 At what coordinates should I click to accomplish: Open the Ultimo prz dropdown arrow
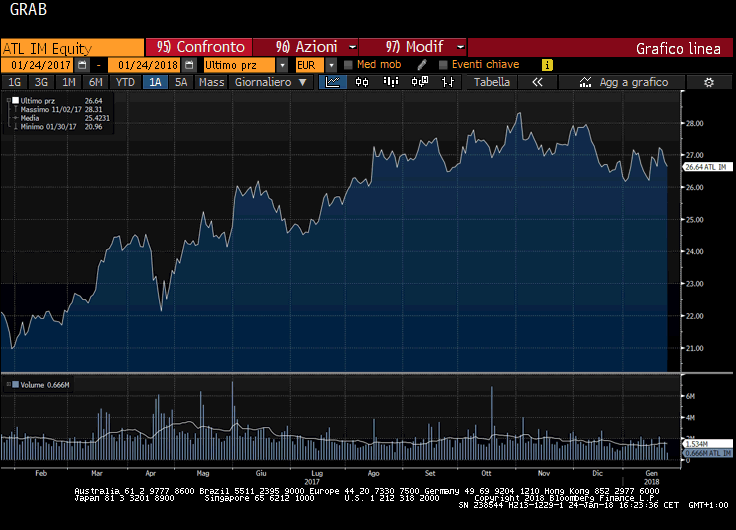click(282, 65)
